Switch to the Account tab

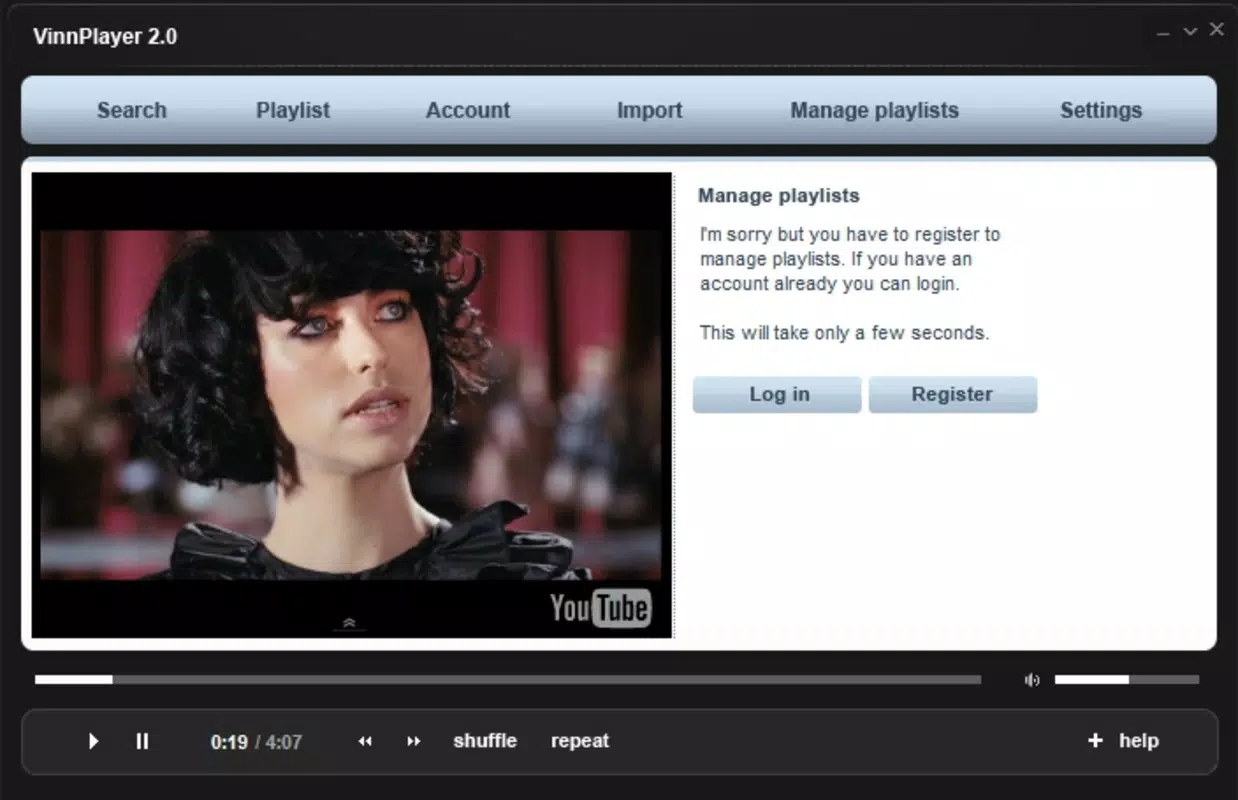pos(468,110)
